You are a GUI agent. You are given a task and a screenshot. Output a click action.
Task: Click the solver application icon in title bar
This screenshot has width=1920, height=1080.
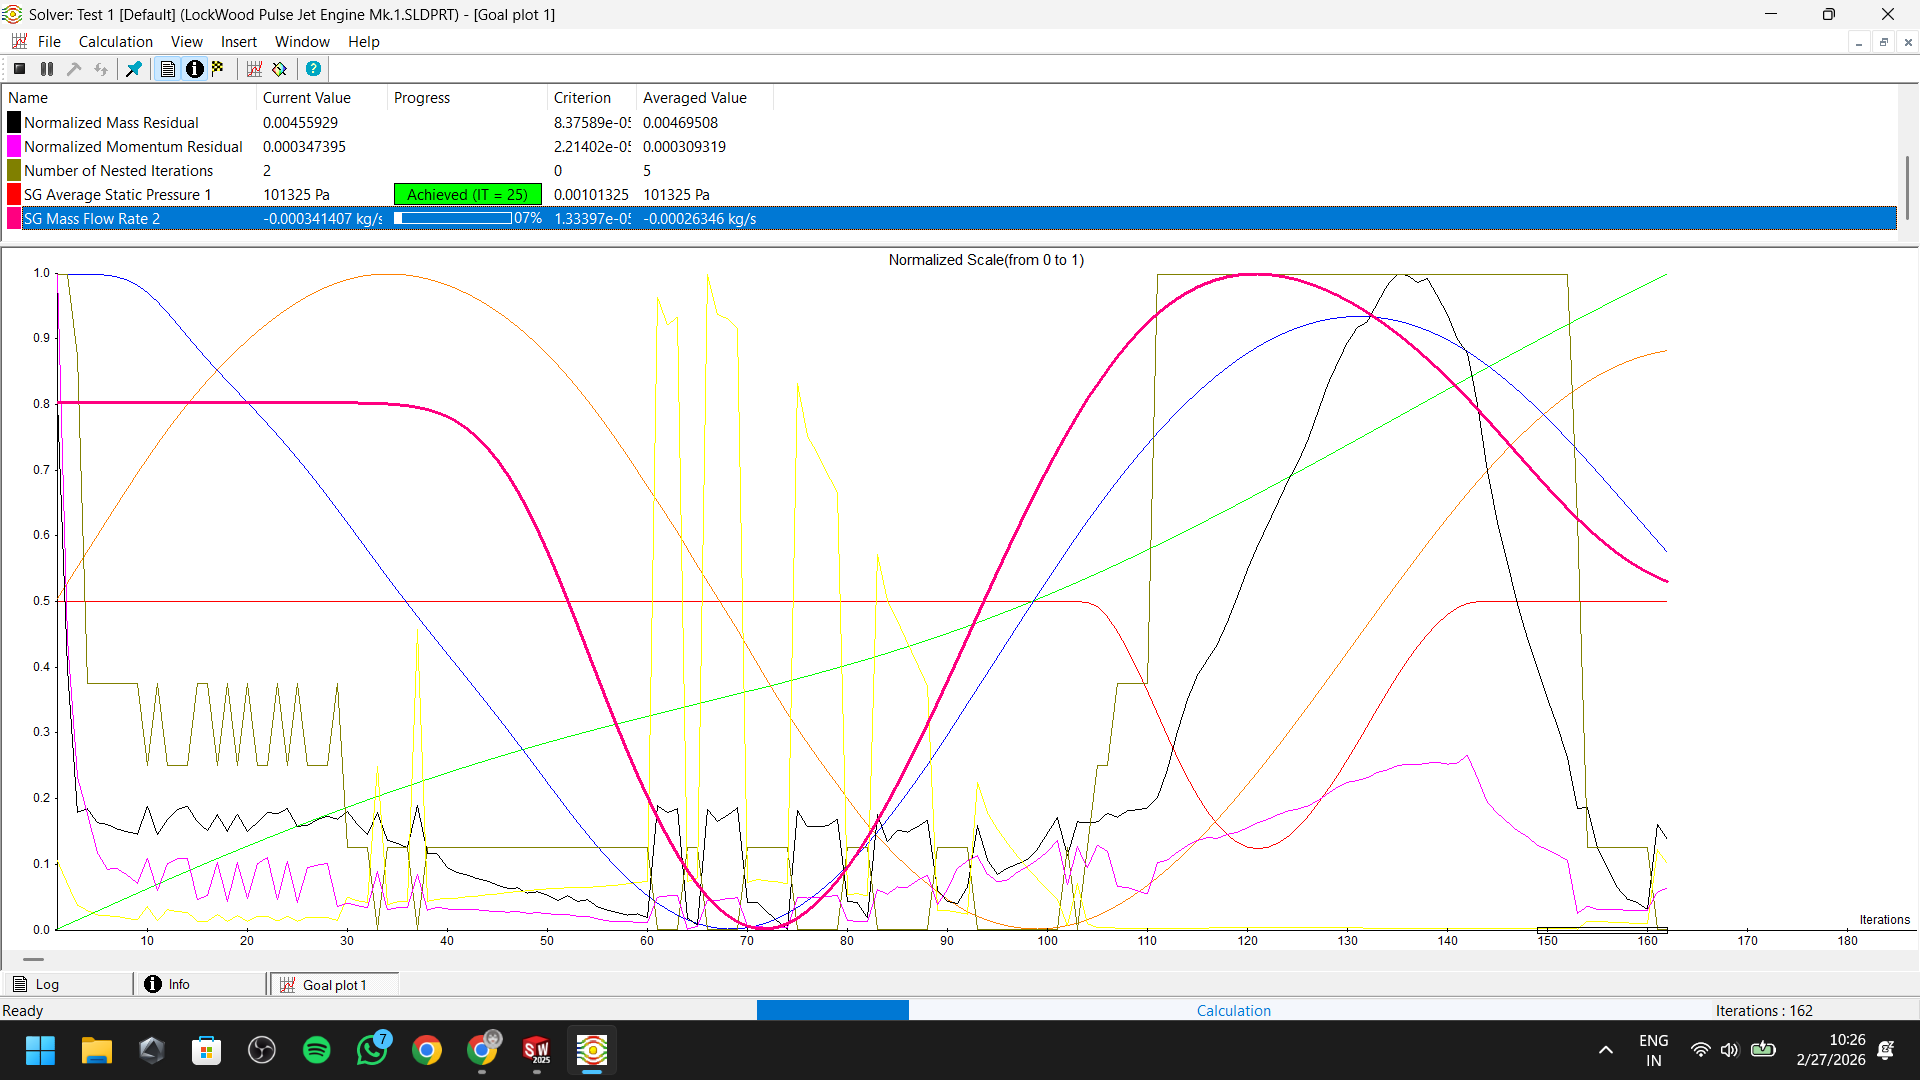point(13,14)
